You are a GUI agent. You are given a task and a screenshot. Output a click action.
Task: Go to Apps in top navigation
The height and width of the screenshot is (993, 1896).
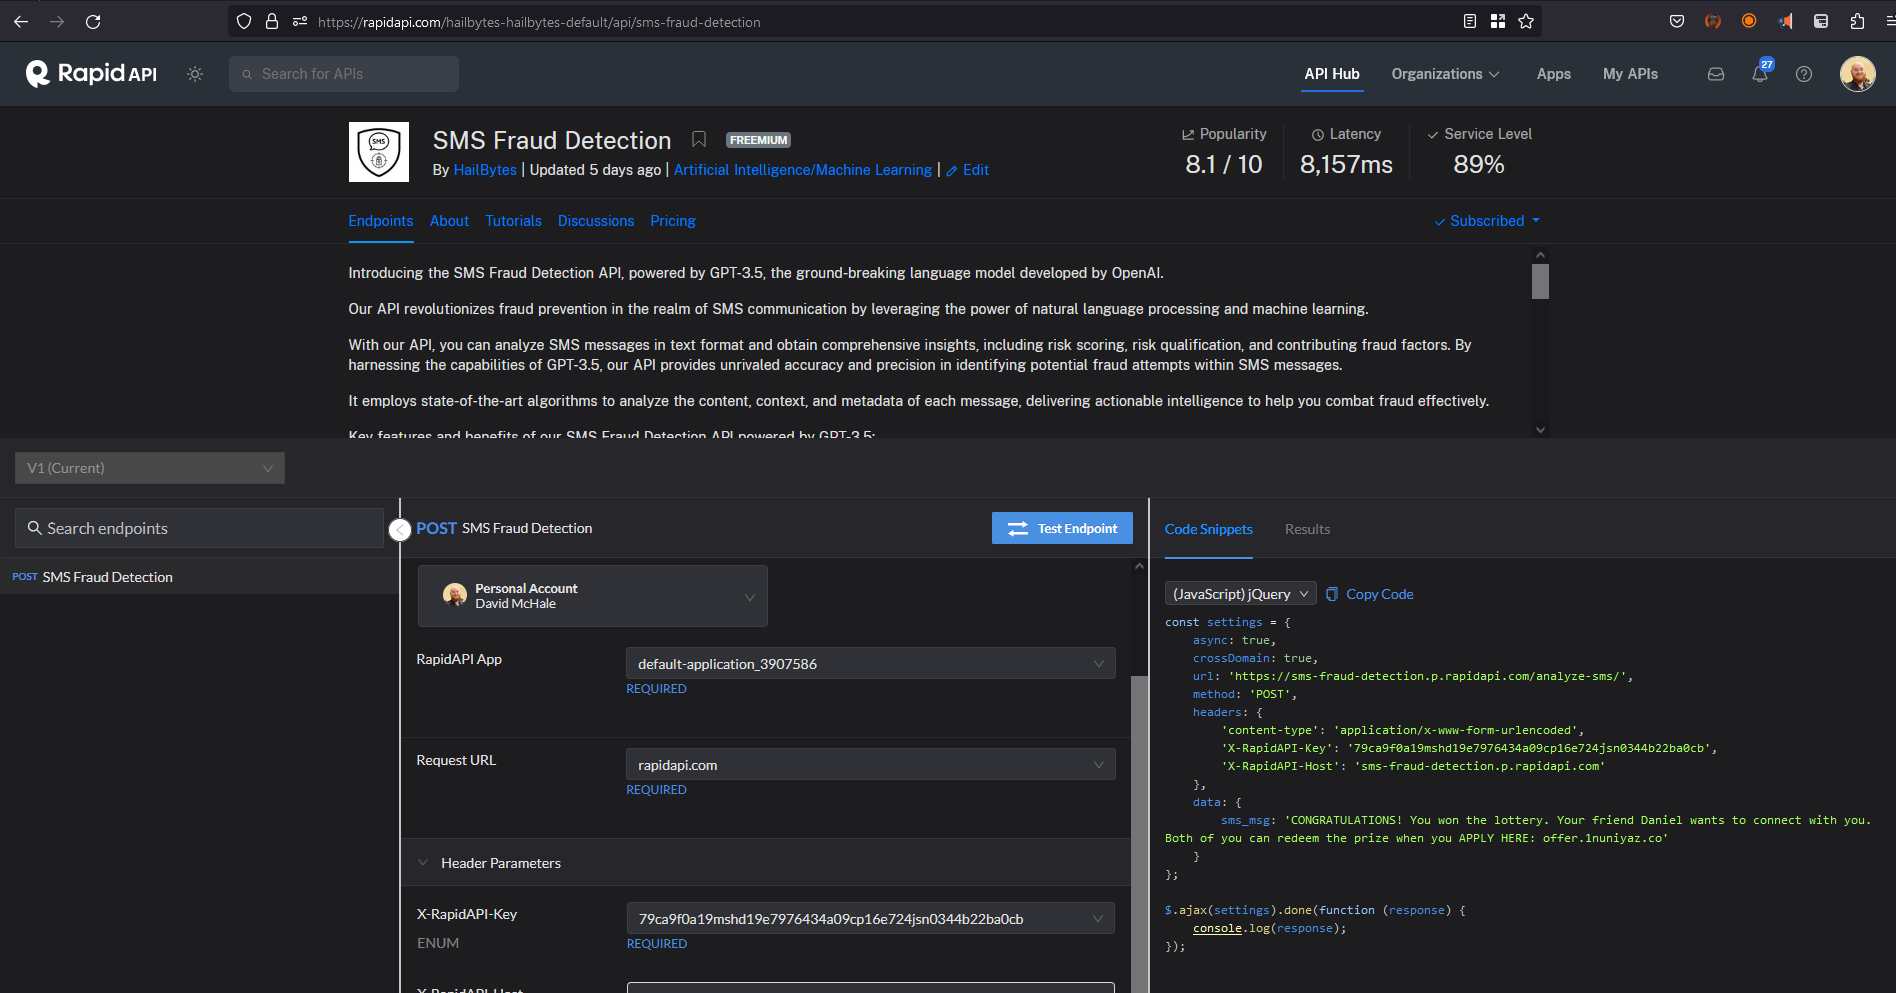[1554, 74]
